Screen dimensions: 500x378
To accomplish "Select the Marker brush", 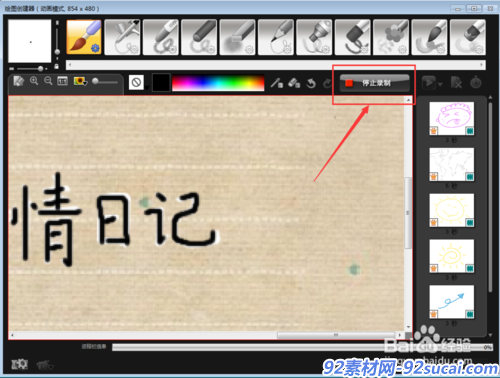I will (314, 37).
